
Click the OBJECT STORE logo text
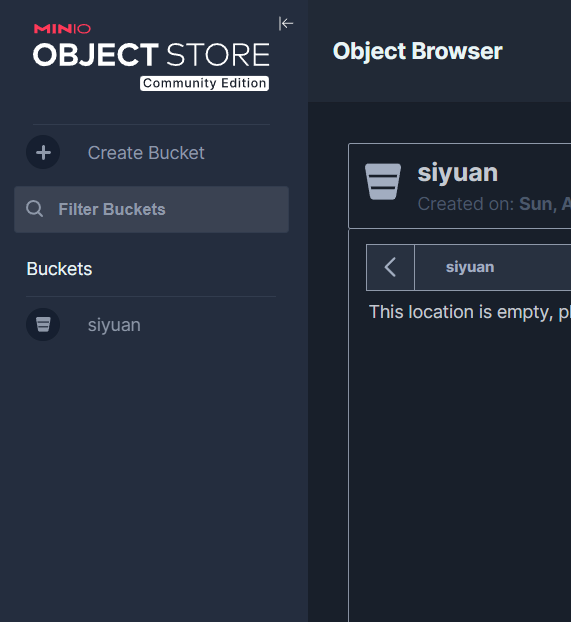coord(151,55)
